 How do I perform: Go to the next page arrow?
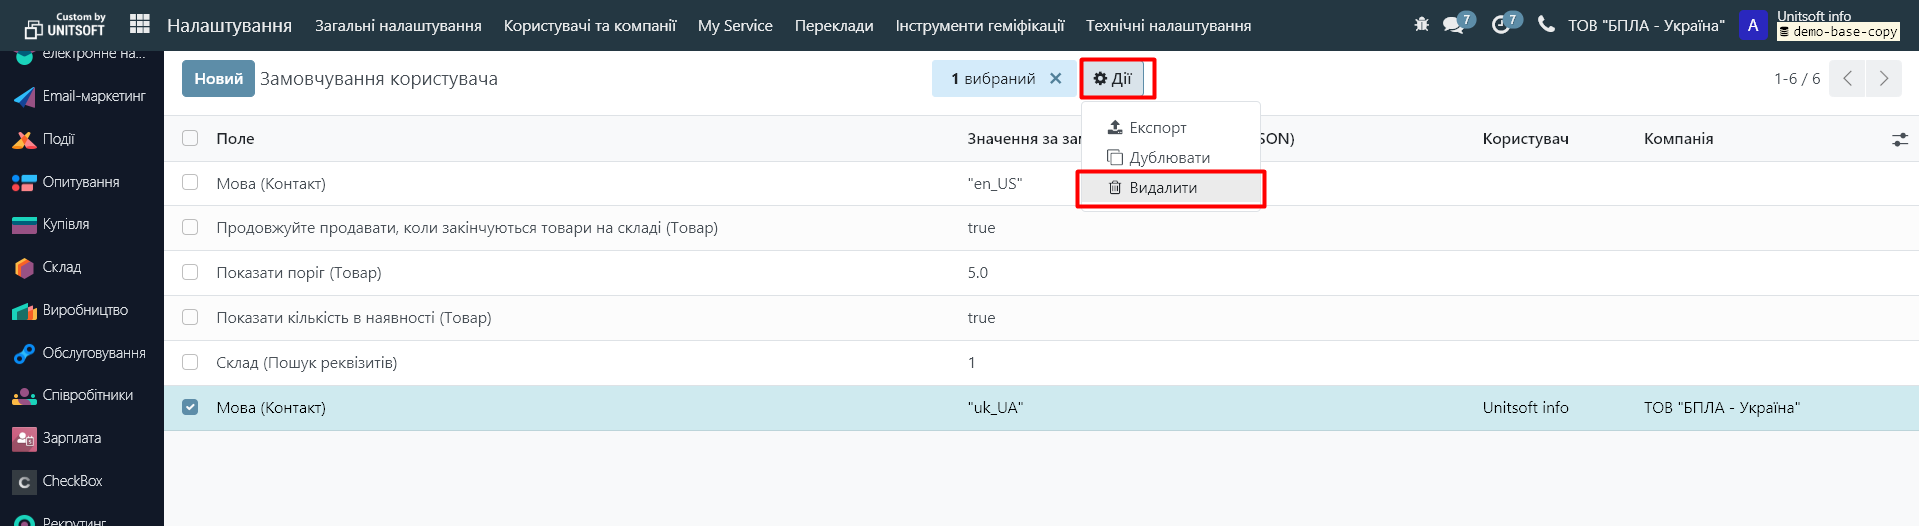[1883, 79]
